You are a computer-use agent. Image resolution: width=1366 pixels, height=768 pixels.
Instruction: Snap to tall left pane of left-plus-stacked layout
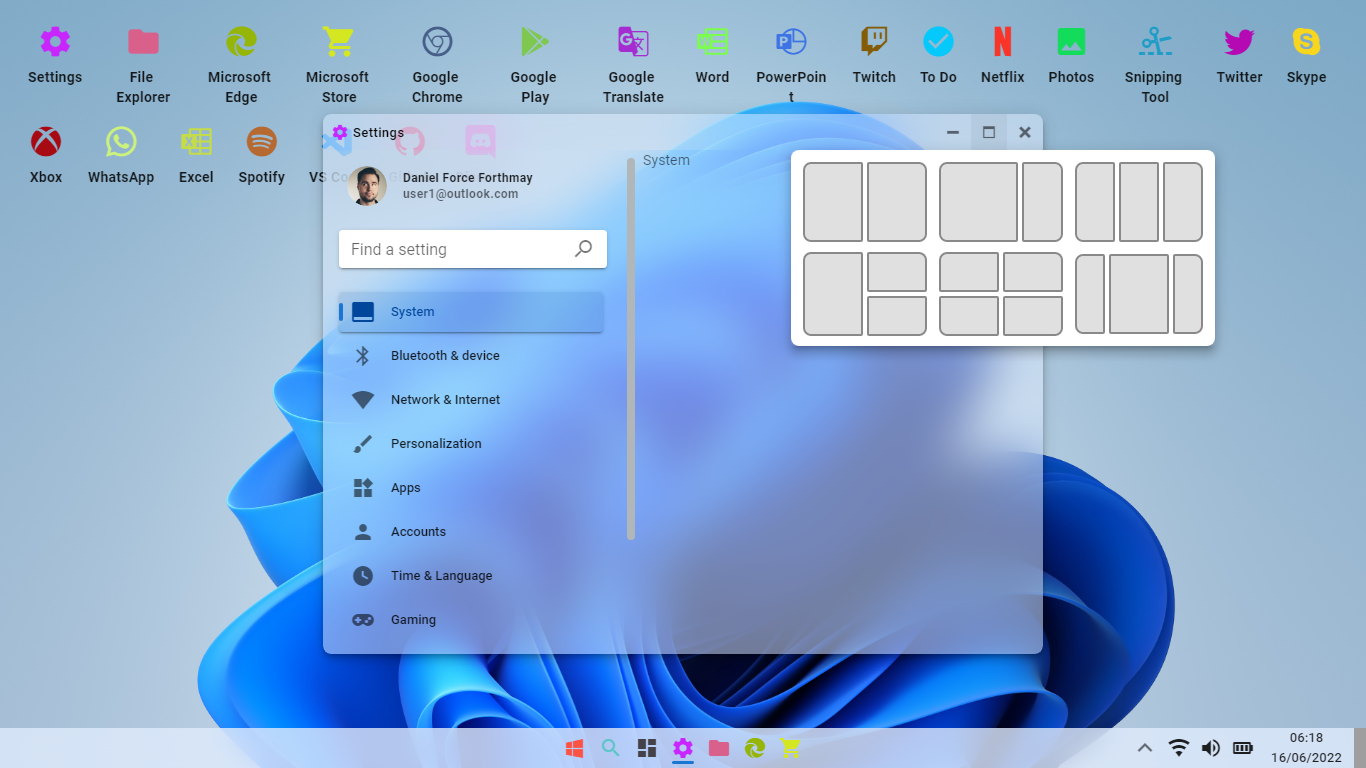(833, 294)
